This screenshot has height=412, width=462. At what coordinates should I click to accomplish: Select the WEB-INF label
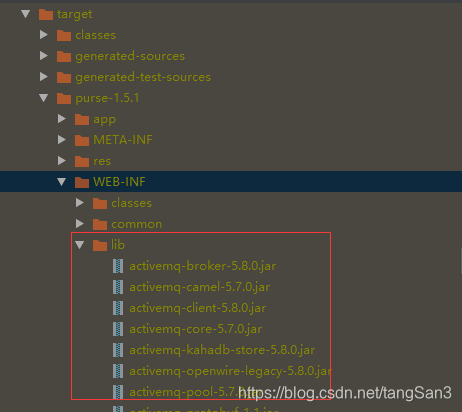pos(119,182)
